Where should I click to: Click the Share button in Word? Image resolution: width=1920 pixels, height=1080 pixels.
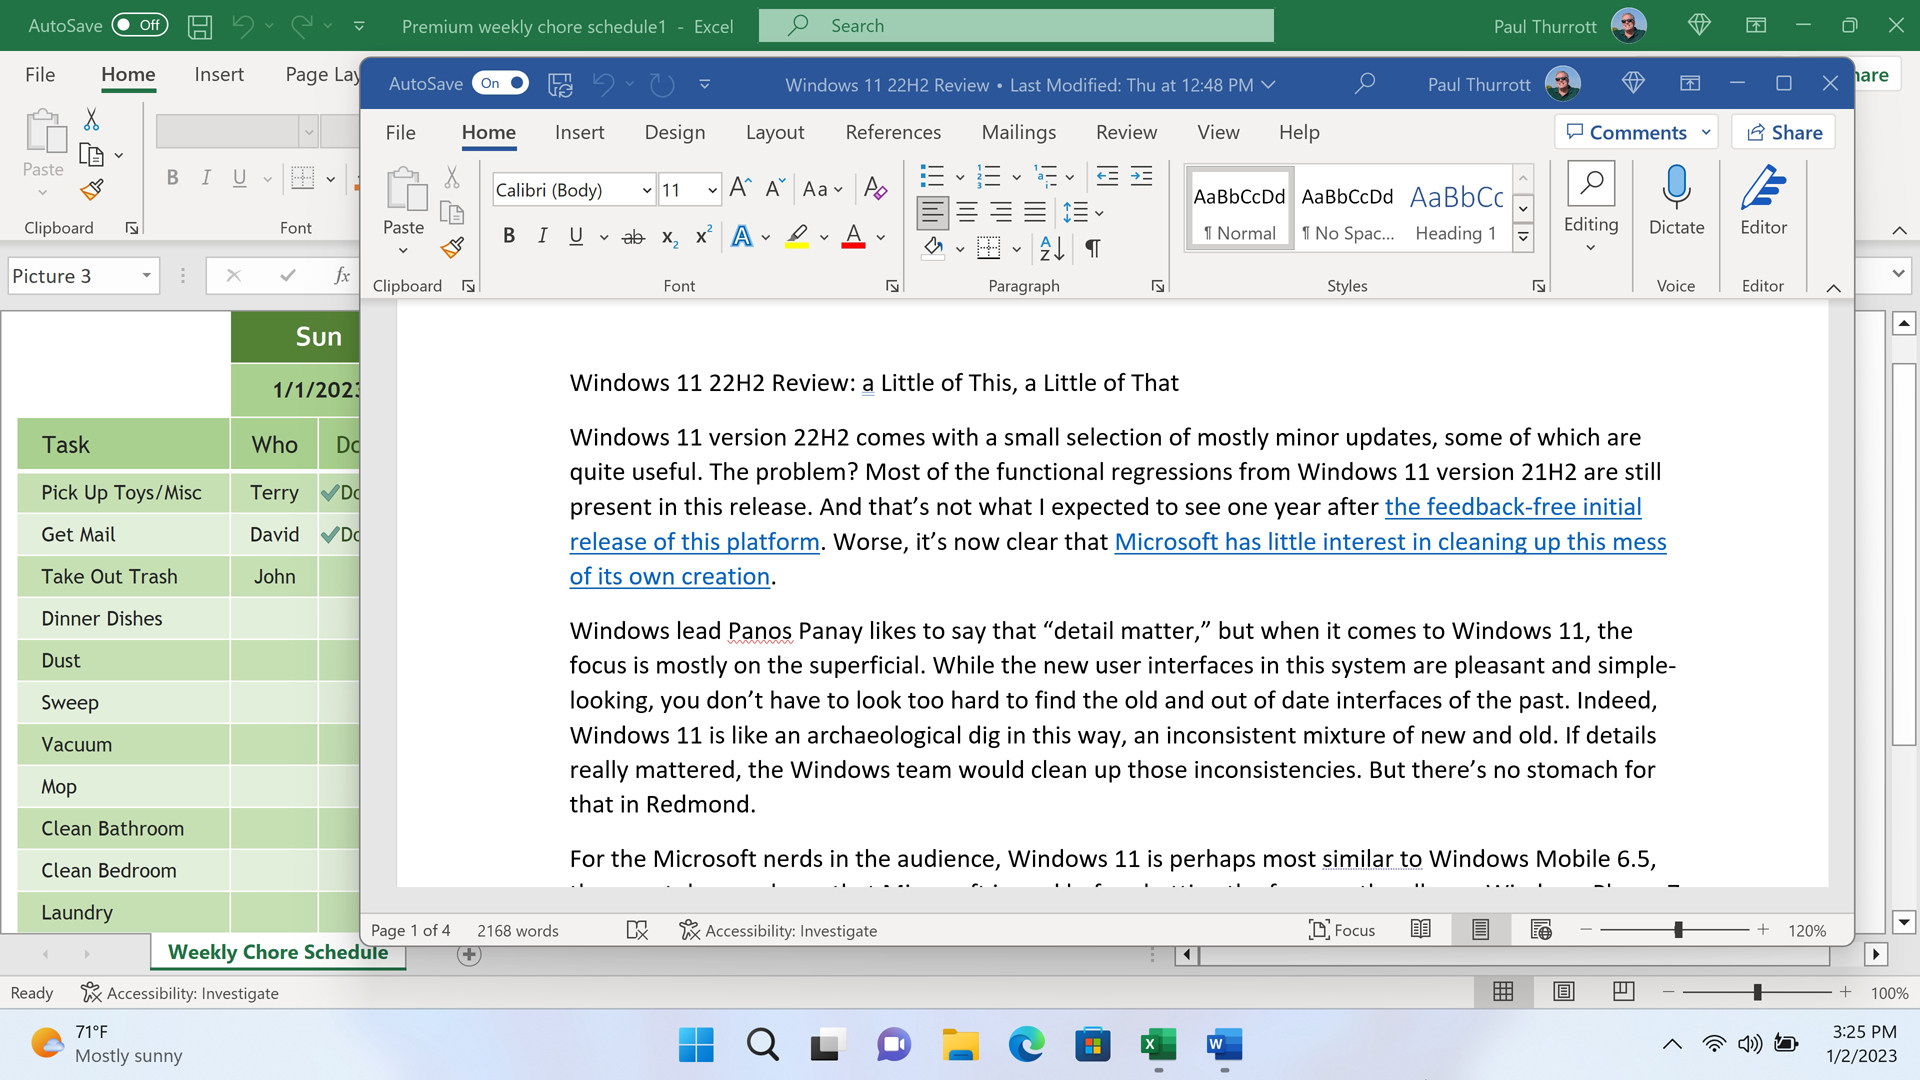click(1784, 132)
